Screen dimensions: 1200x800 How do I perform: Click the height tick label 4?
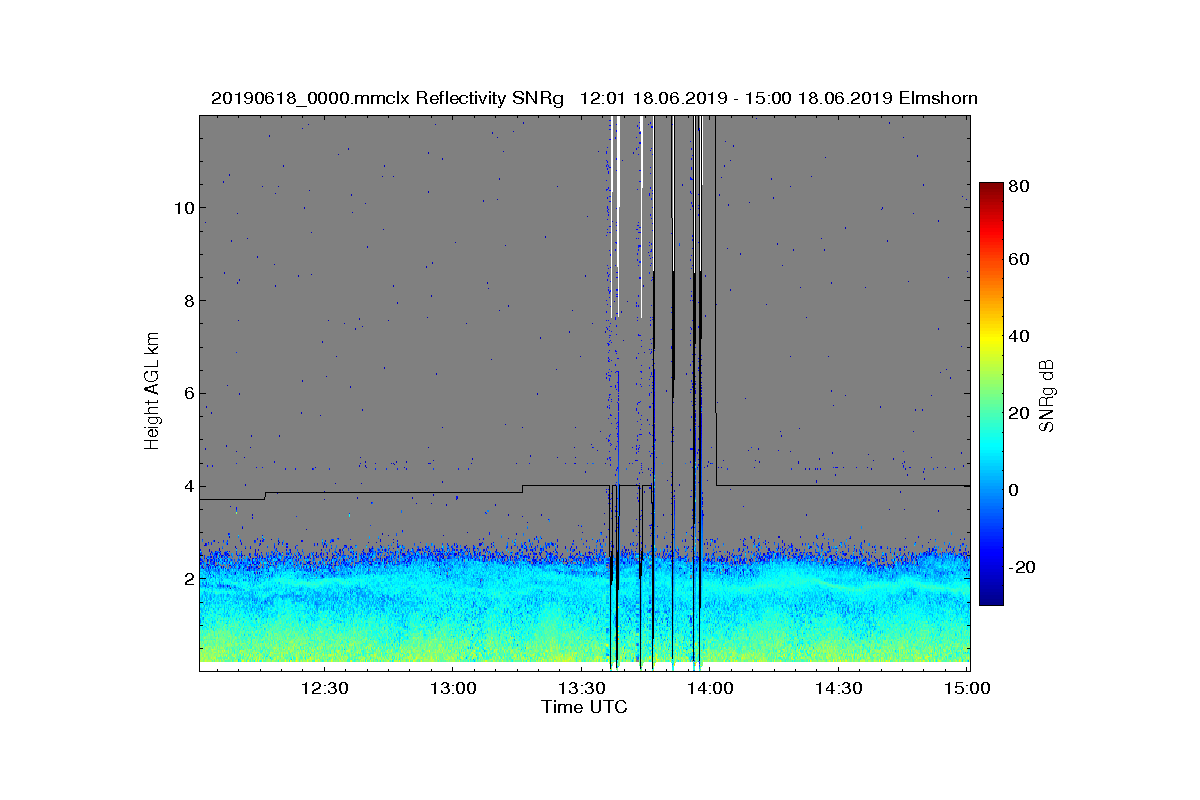click(x=187, y=486)
